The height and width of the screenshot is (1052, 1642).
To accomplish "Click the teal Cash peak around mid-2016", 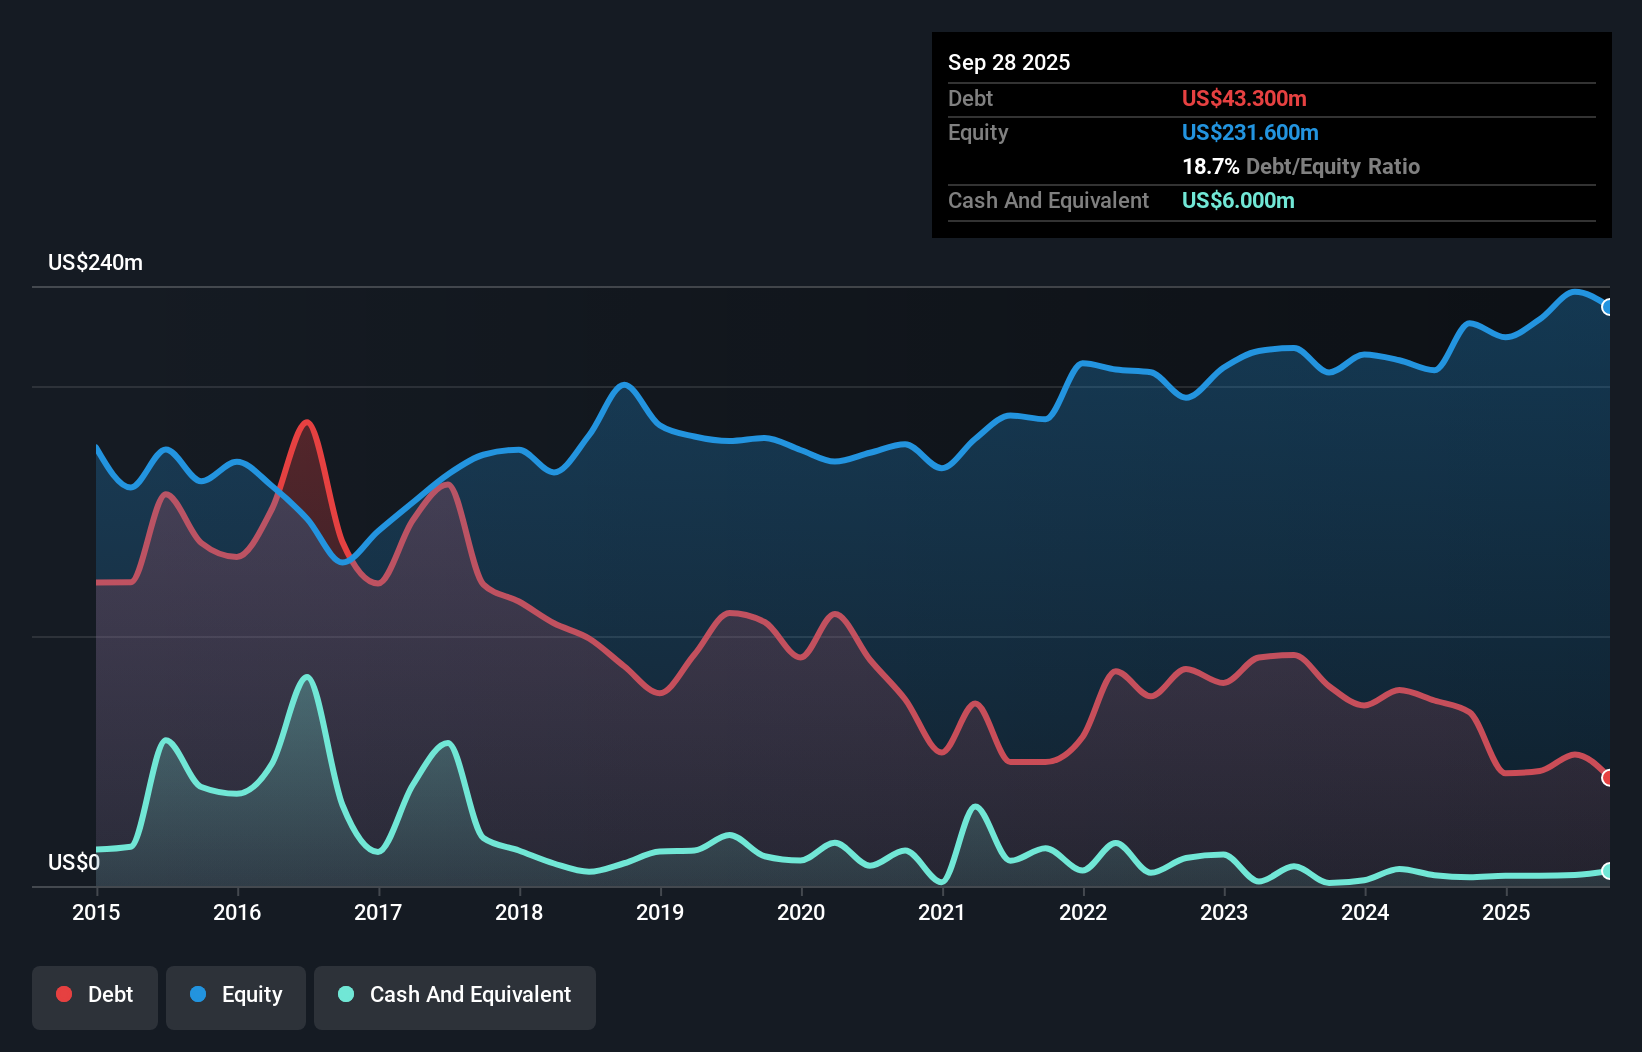I will 307,677.
